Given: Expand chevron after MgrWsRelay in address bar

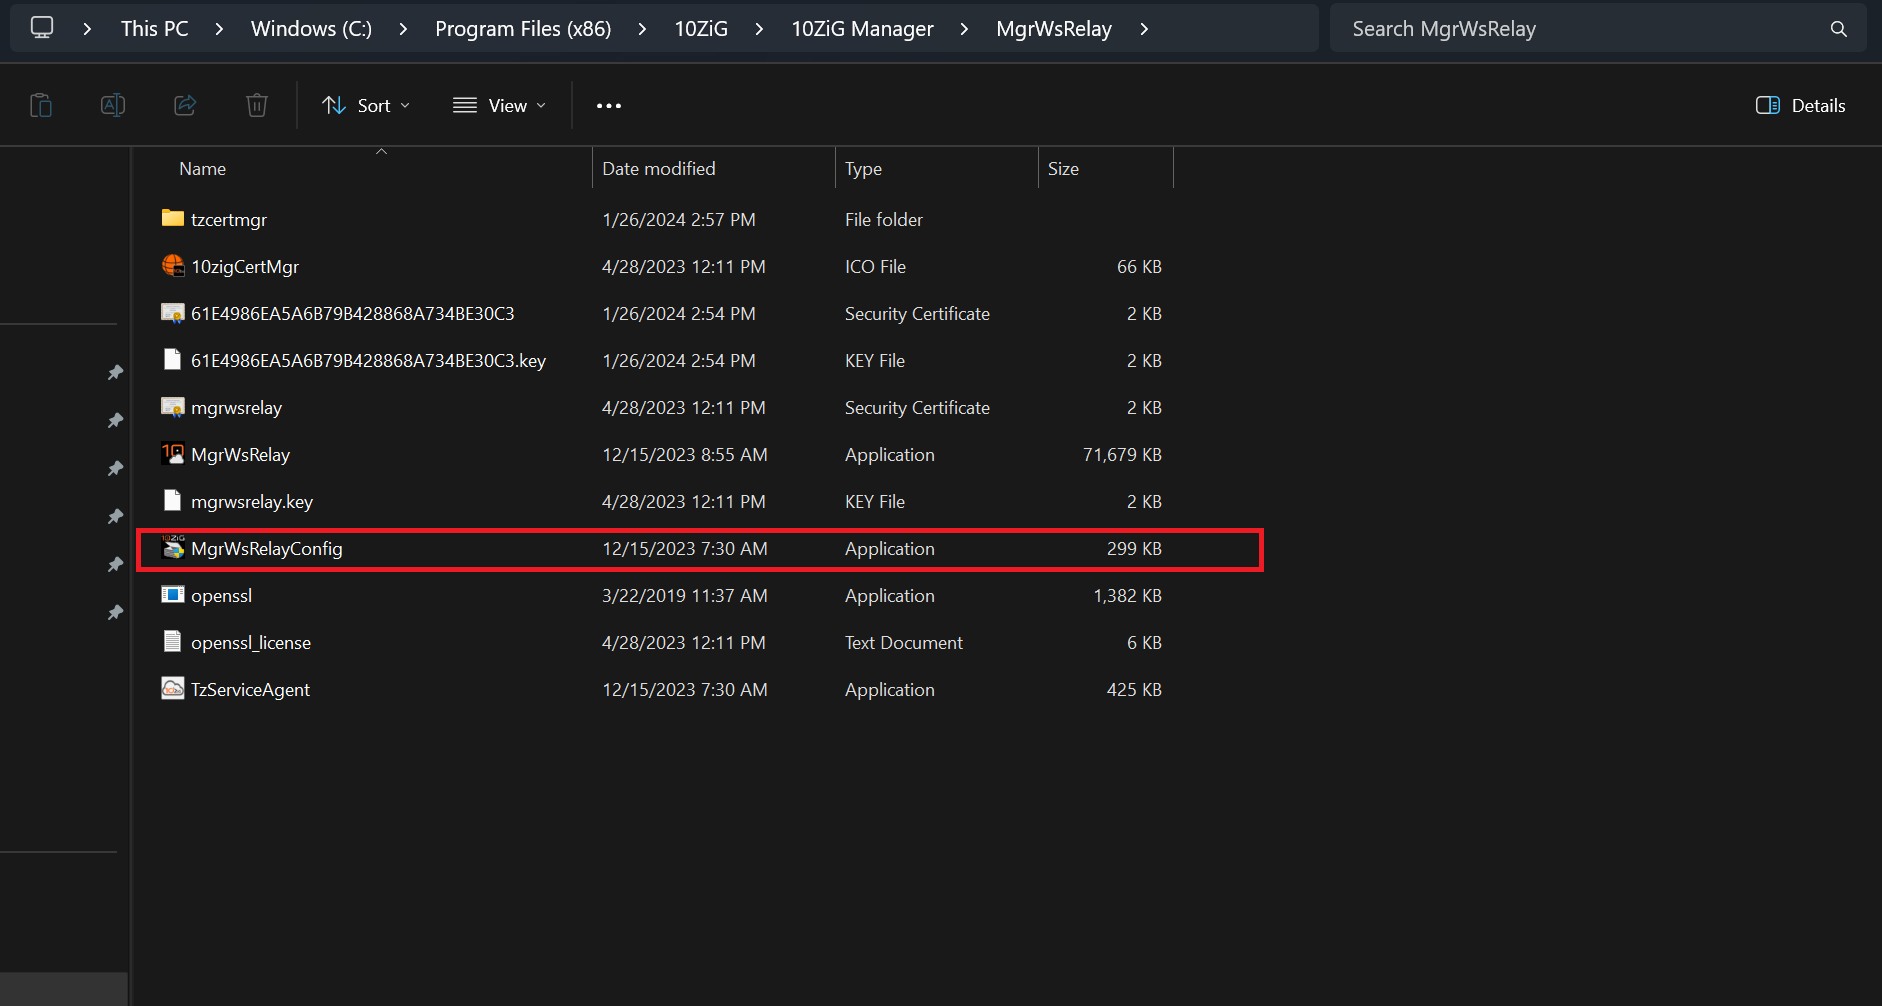Looking at the screenshot, I should tap(1144, 29).
